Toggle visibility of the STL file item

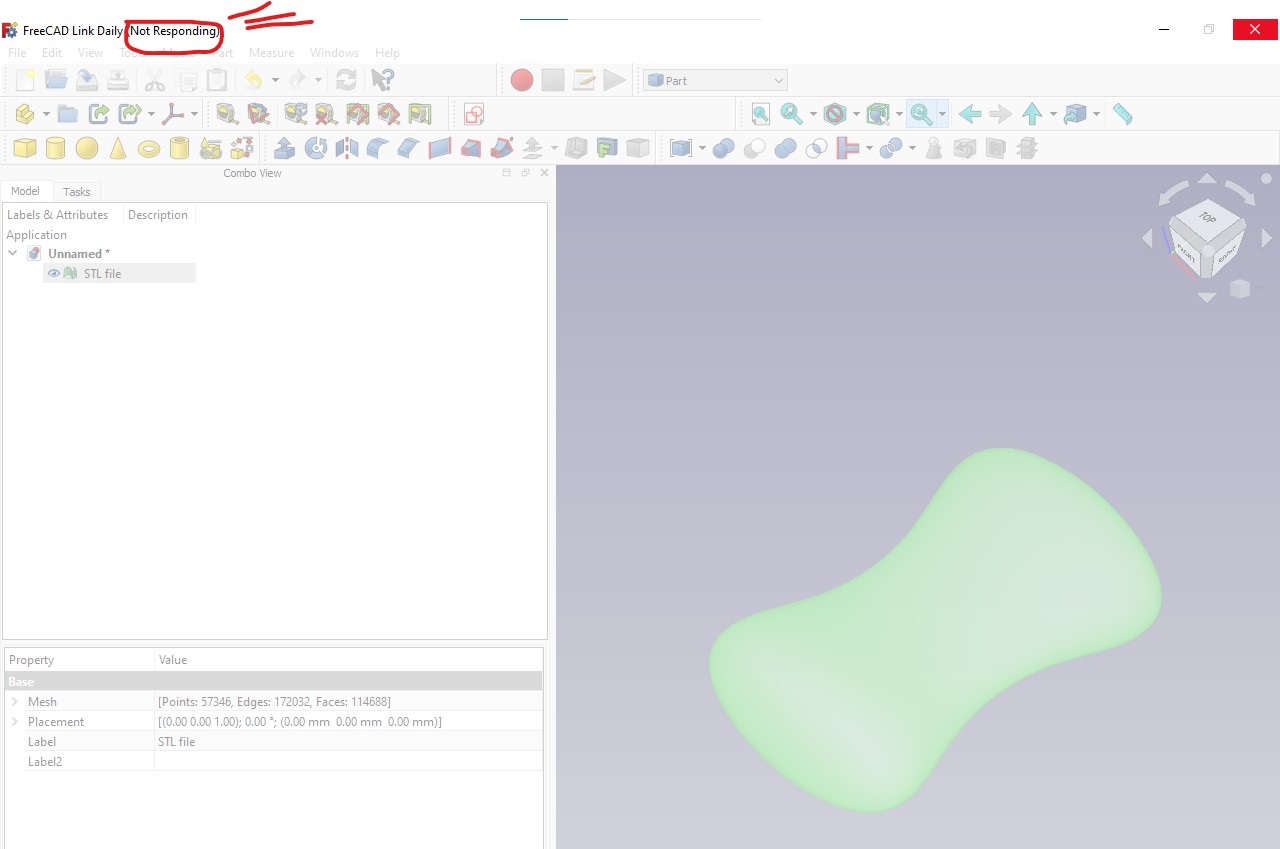click(x=53, y=273)
